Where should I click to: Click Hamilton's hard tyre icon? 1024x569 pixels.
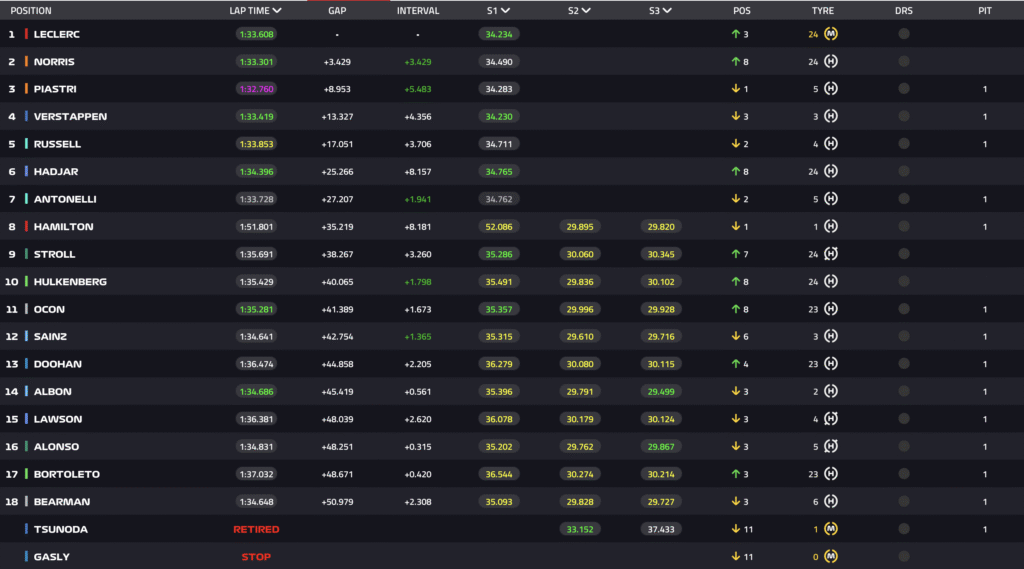click(831, 227)
